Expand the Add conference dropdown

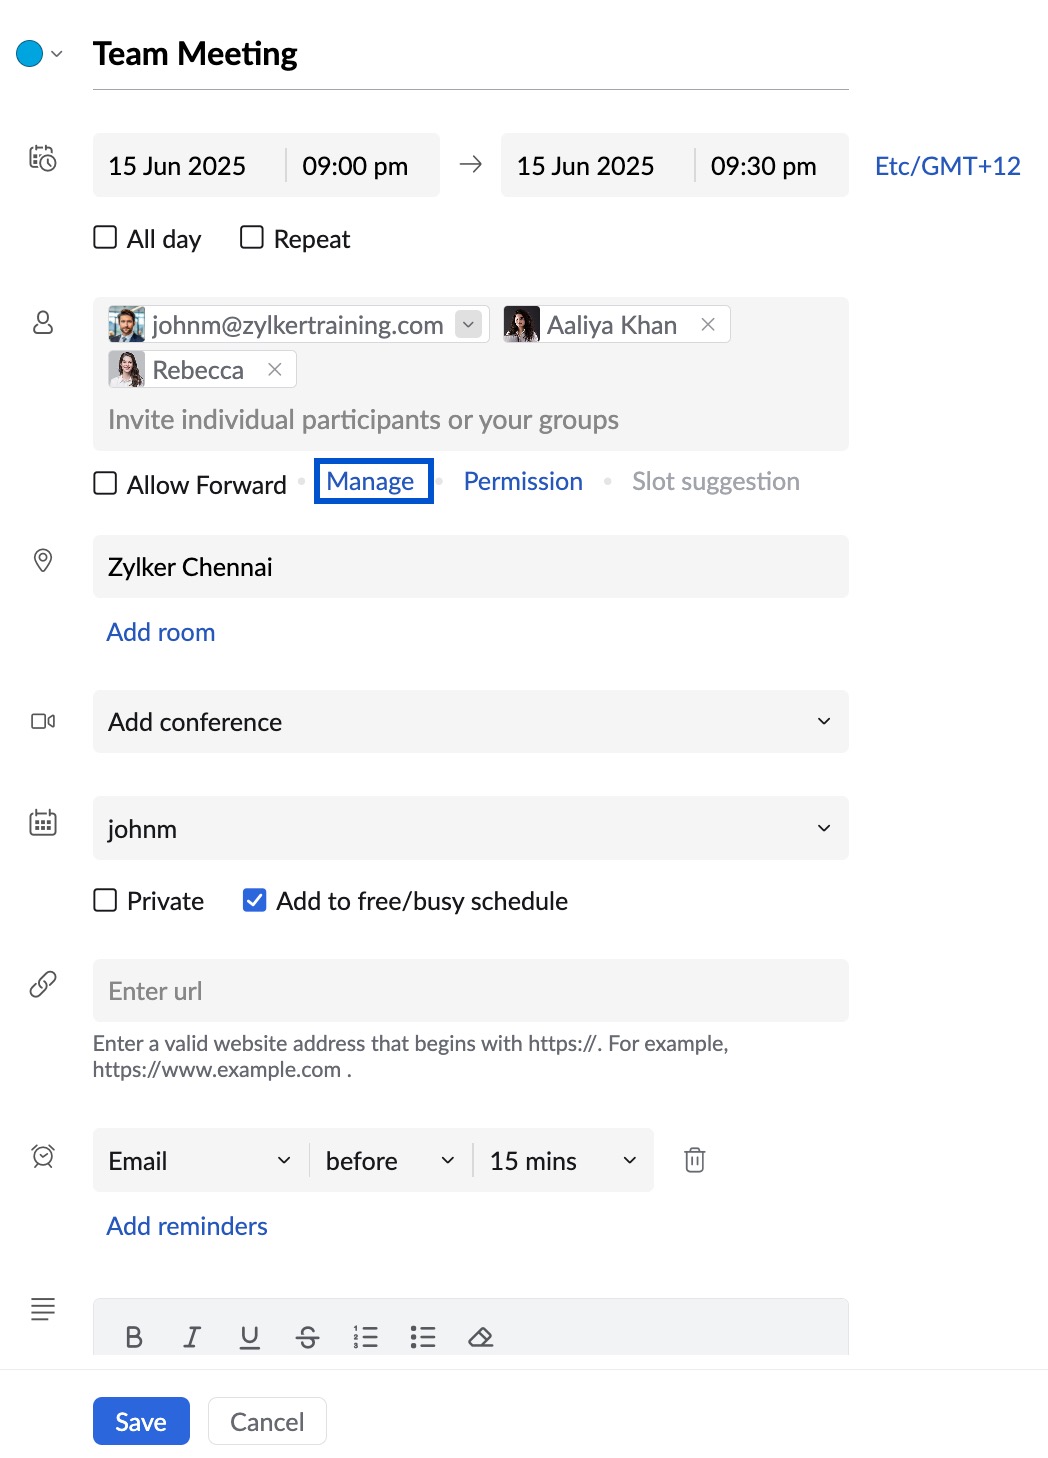tap(823, 721)
